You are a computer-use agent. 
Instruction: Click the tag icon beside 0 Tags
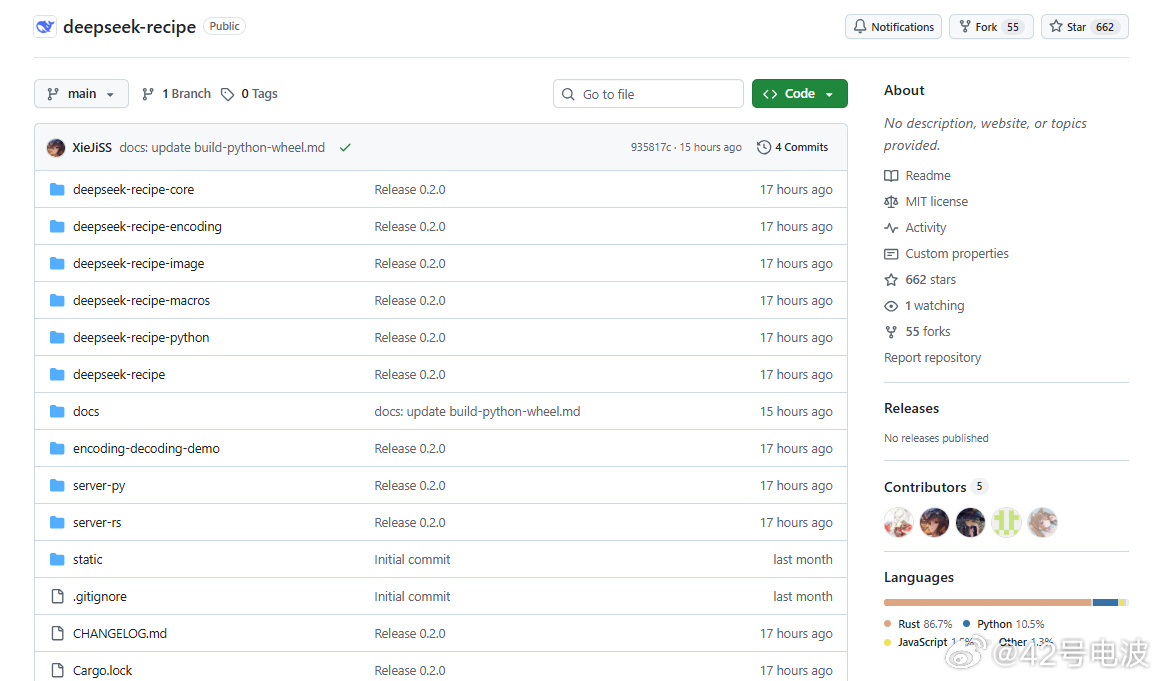[227, 94]
